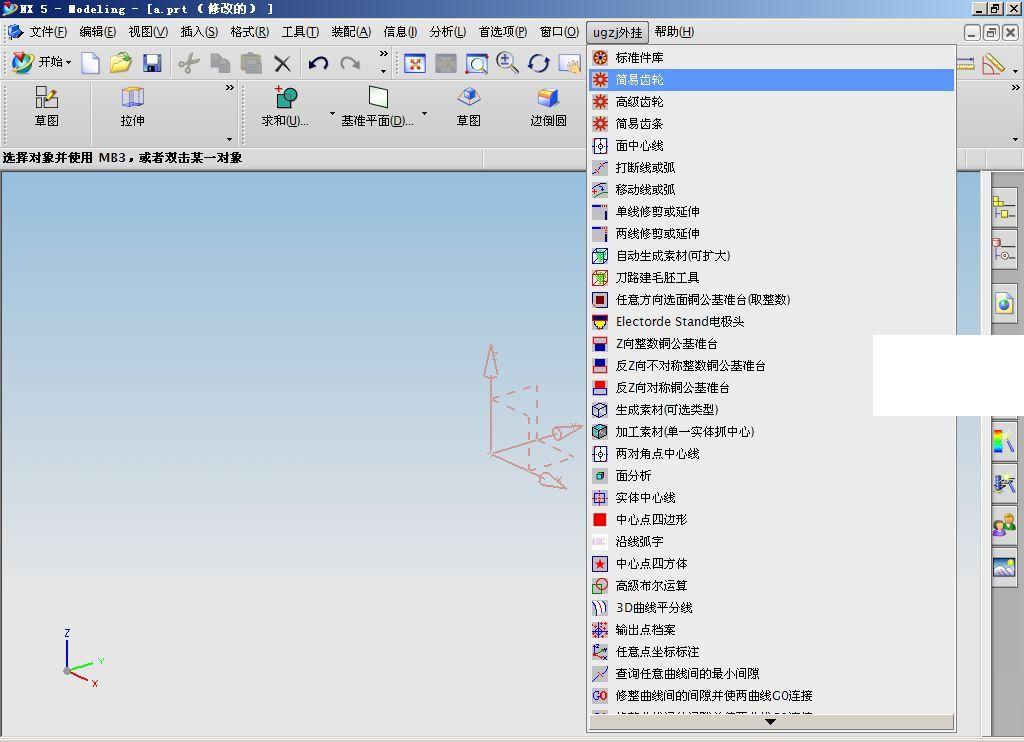Expand the 拉伸 toolbar overflow chevron

pos(229,88)
